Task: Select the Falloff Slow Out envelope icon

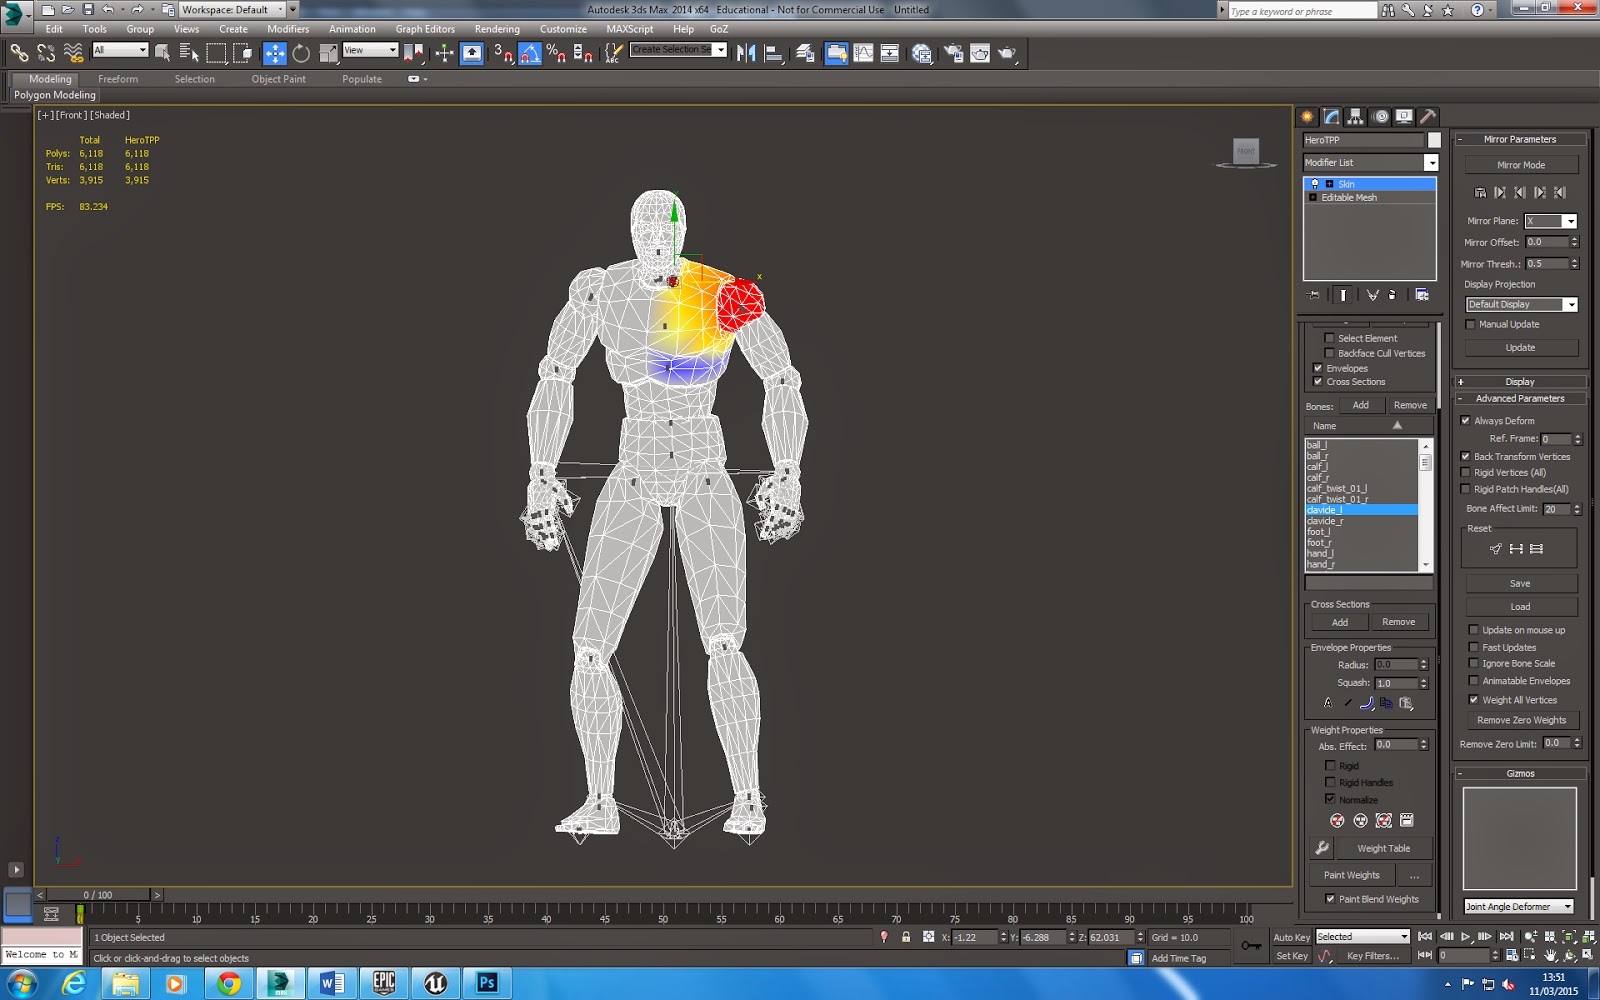Action: (1367, 703)
